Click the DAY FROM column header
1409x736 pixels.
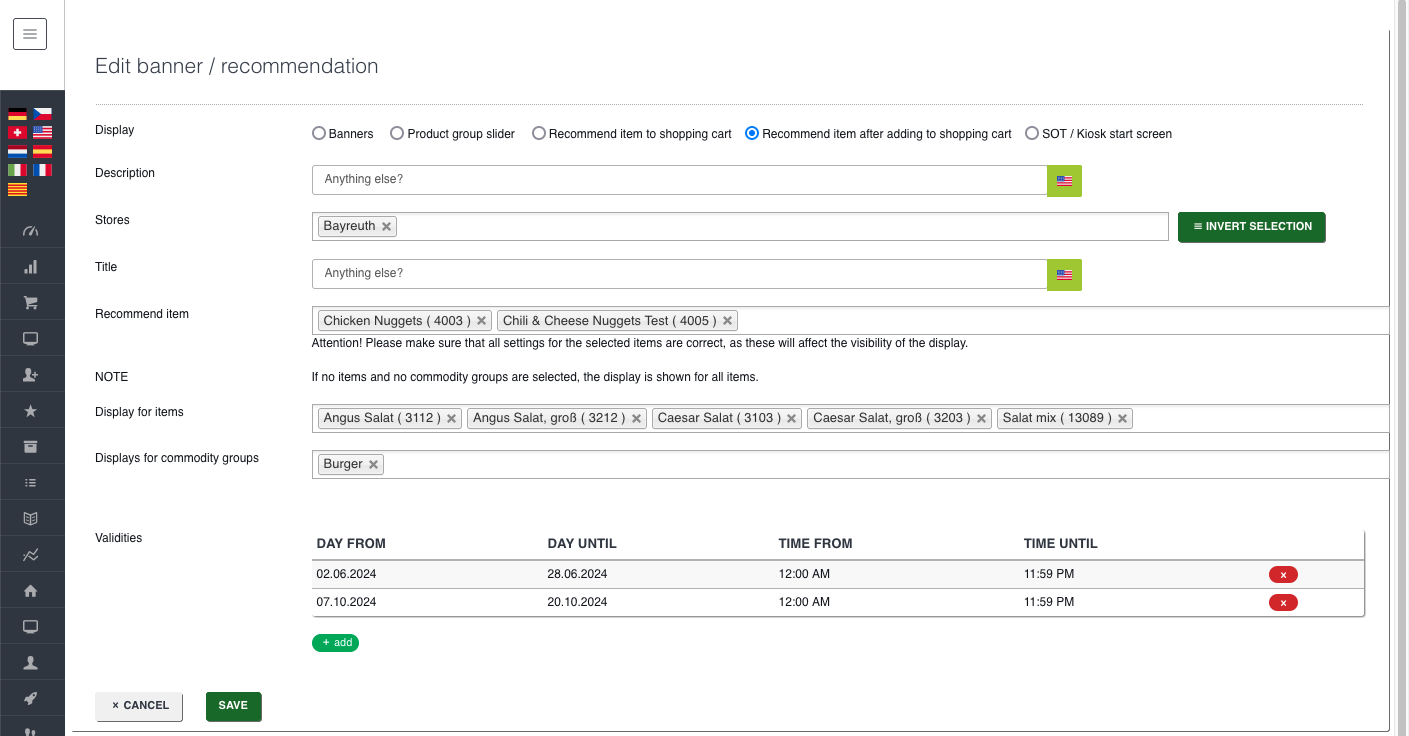tap(351, 544)
